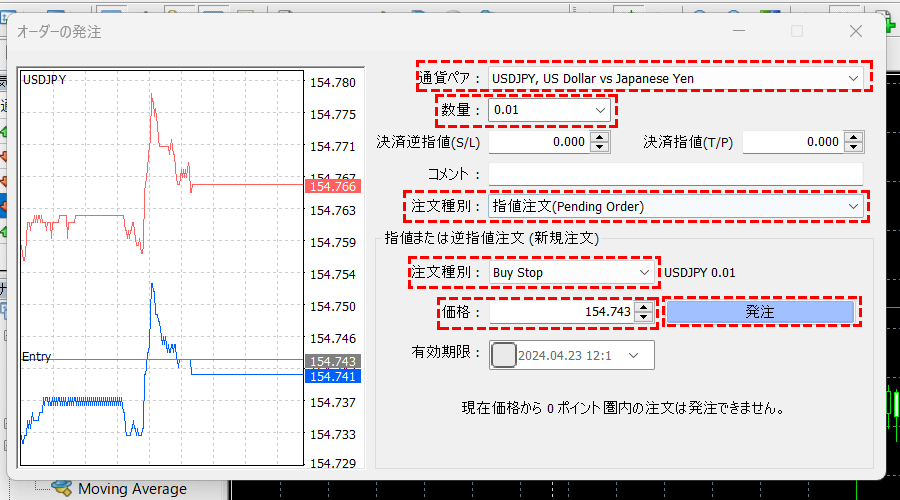Click the 発注 place order button

(760, 312)
